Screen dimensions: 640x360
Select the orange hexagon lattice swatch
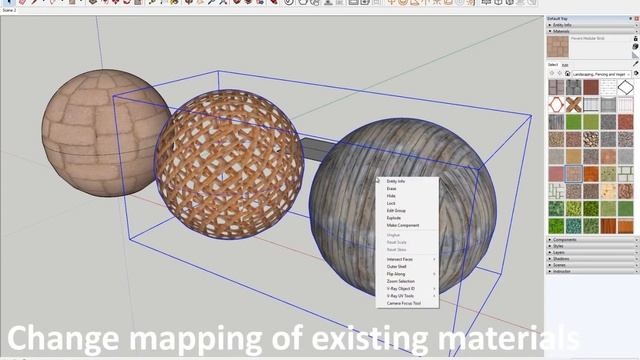point(556,104)
